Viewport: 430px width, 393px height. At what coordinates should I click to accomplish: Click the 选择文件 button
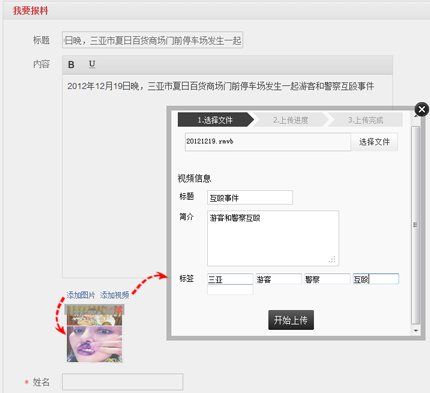374,142
